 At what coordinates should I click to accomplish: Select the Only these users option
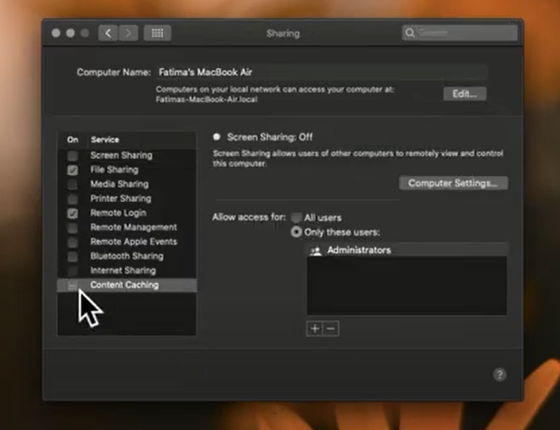click(x=296, y=232)
